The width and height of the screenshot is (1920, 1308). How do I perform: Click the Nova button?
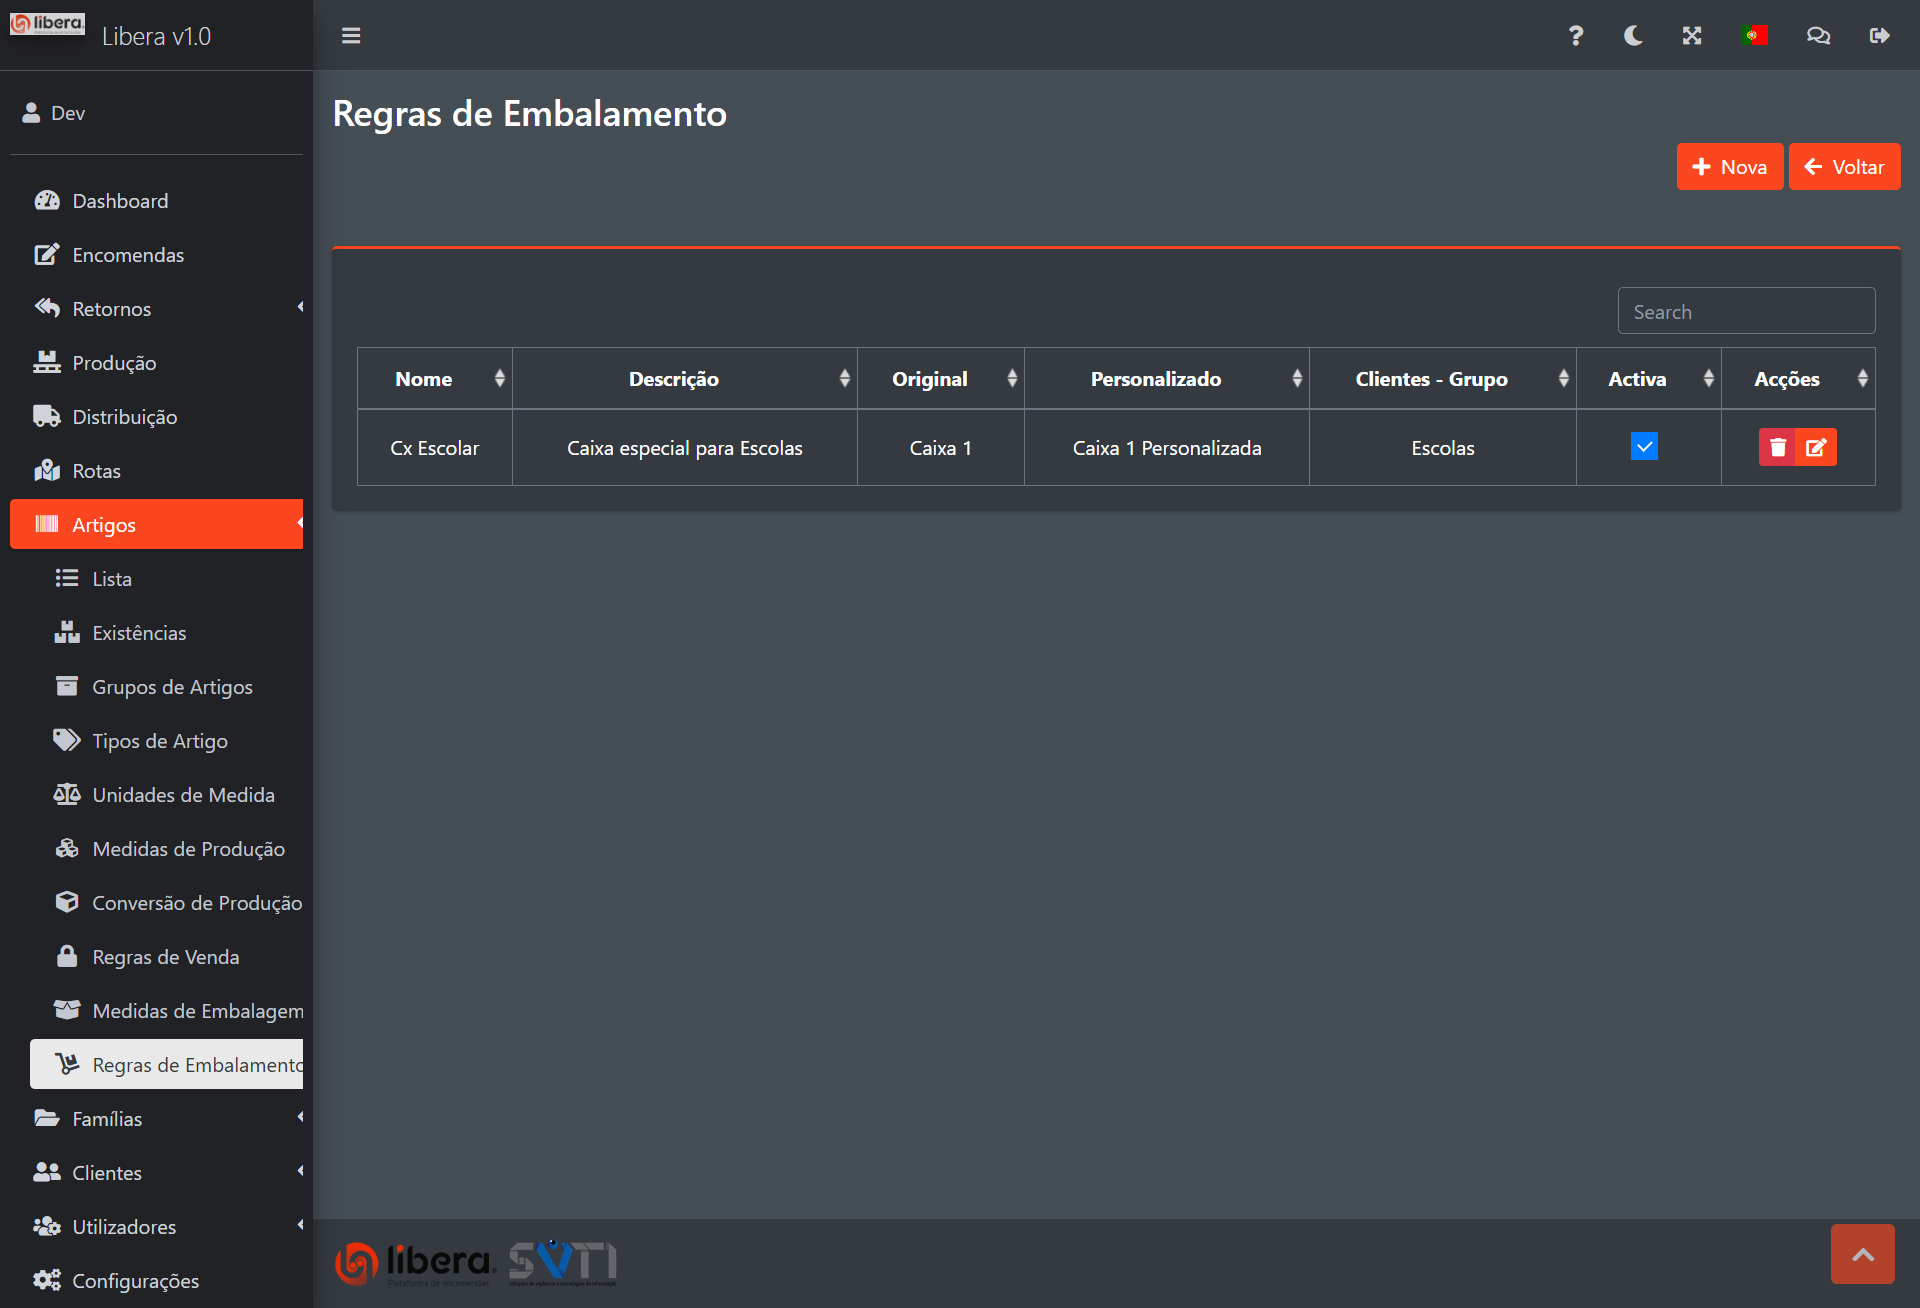coord(1729,167)
